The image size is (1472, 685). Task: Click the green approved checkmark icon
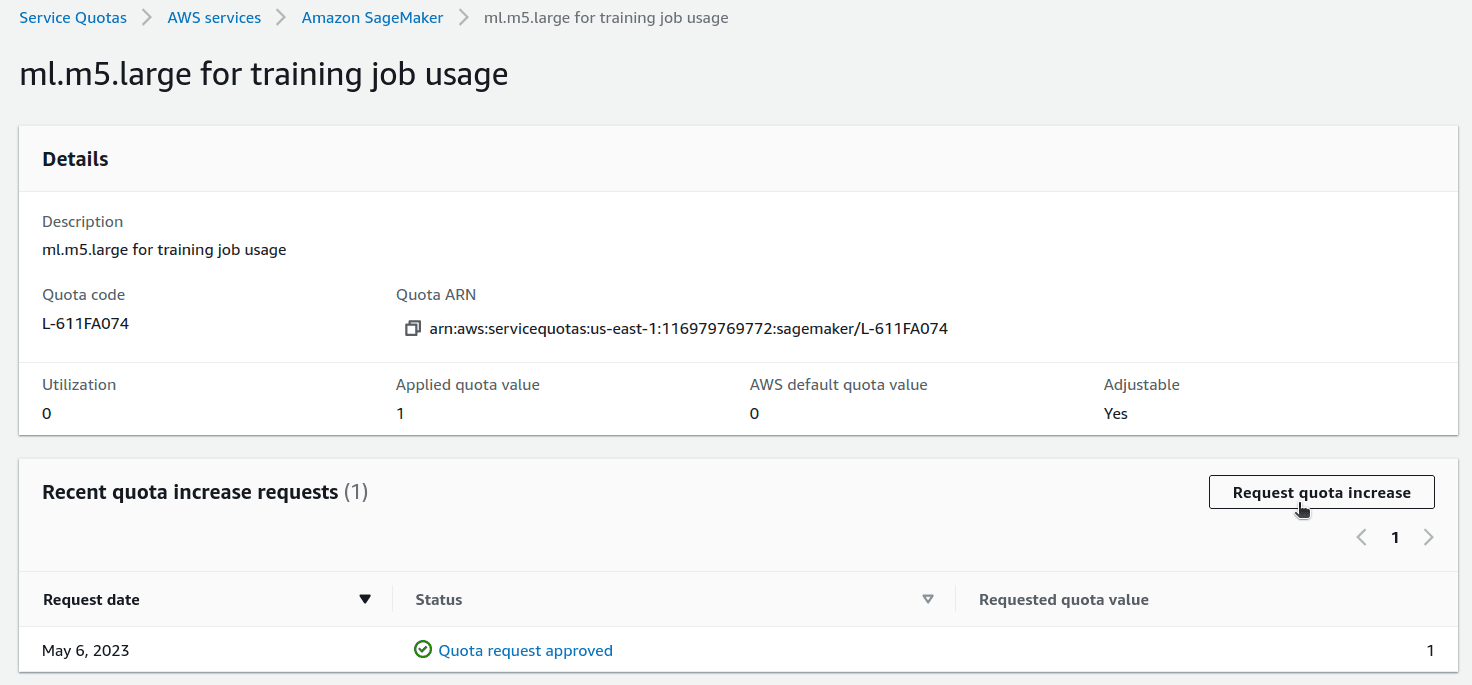point(423,650)
